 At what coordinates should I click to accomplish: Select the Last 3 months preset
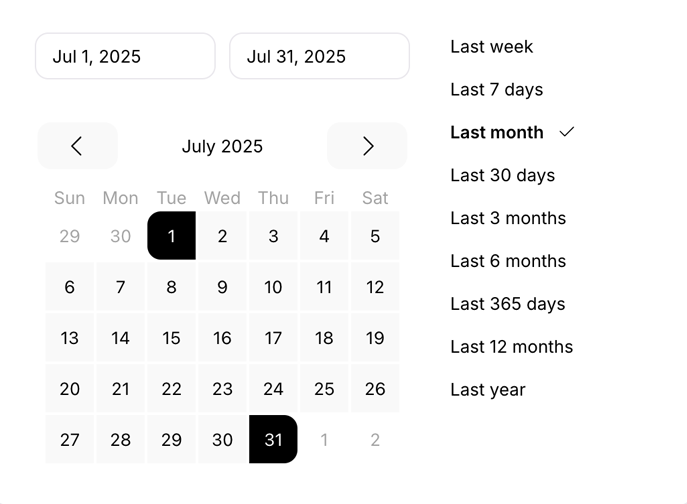click(508, 219)
